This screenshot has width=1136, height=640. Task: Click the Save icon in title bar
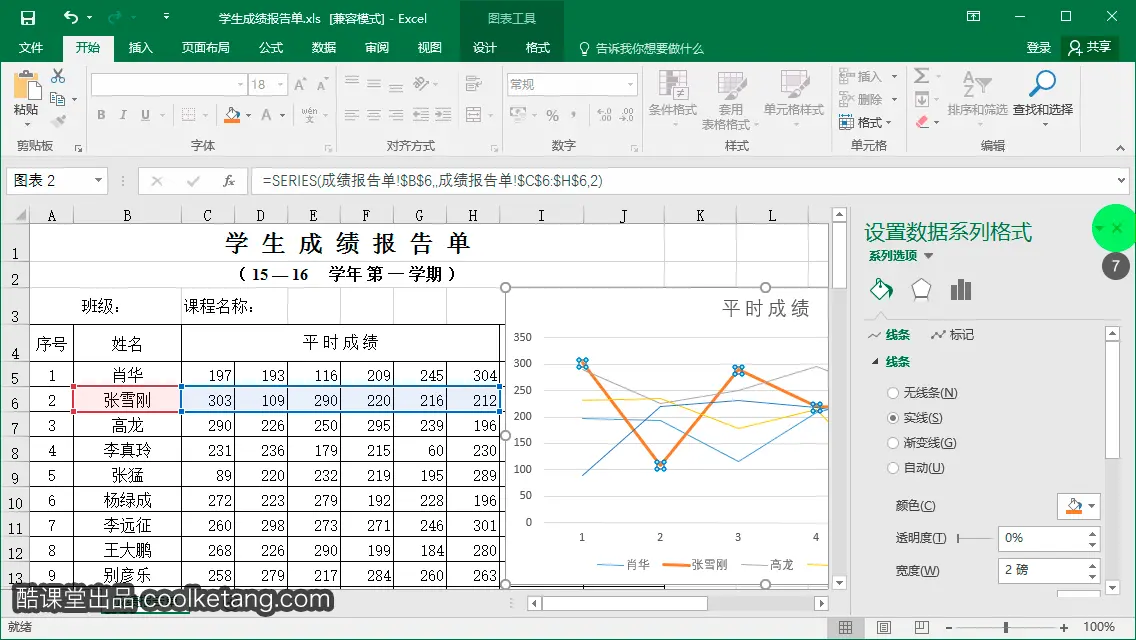coord(28,17)
